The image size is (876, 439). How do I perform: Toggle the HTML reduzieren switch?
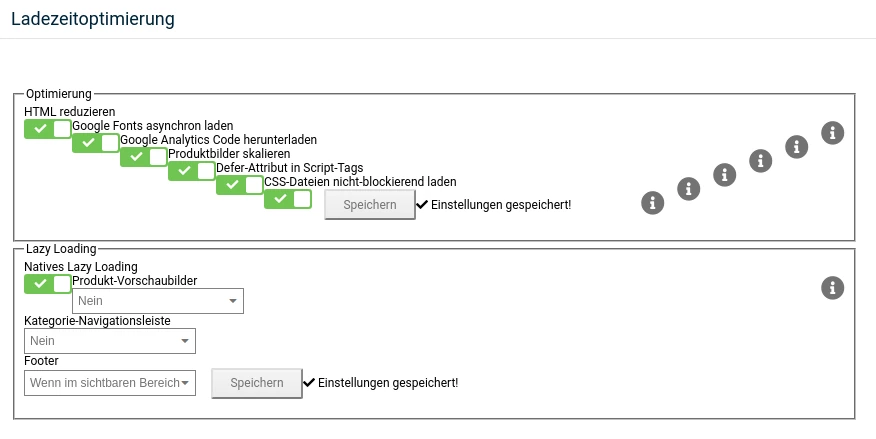[47, 128]
